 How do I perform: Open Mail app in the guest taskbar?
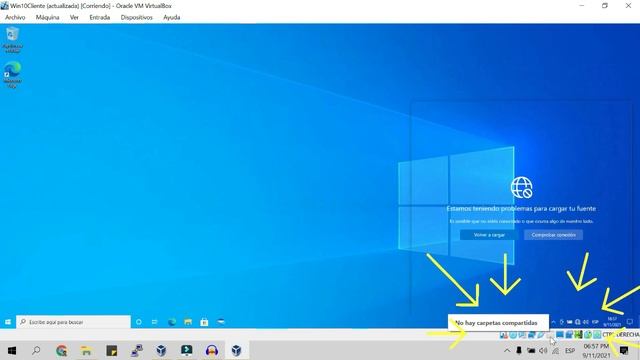point(221,322)
